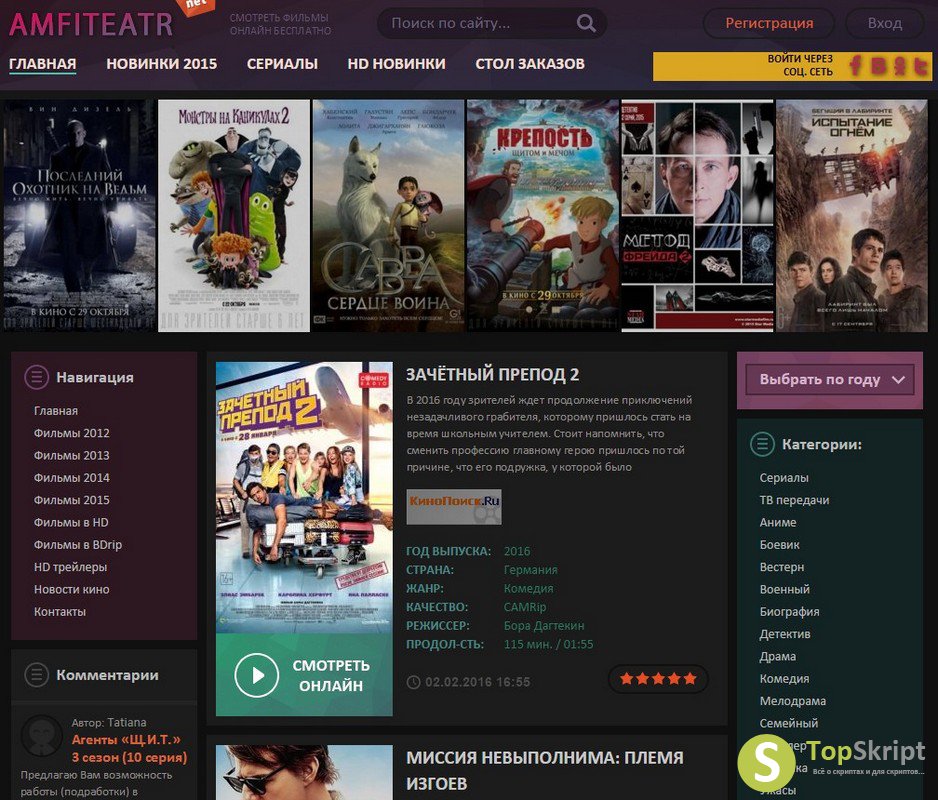The image size is (938, 800).
Task: Open the Военный category
Action: 785,589
